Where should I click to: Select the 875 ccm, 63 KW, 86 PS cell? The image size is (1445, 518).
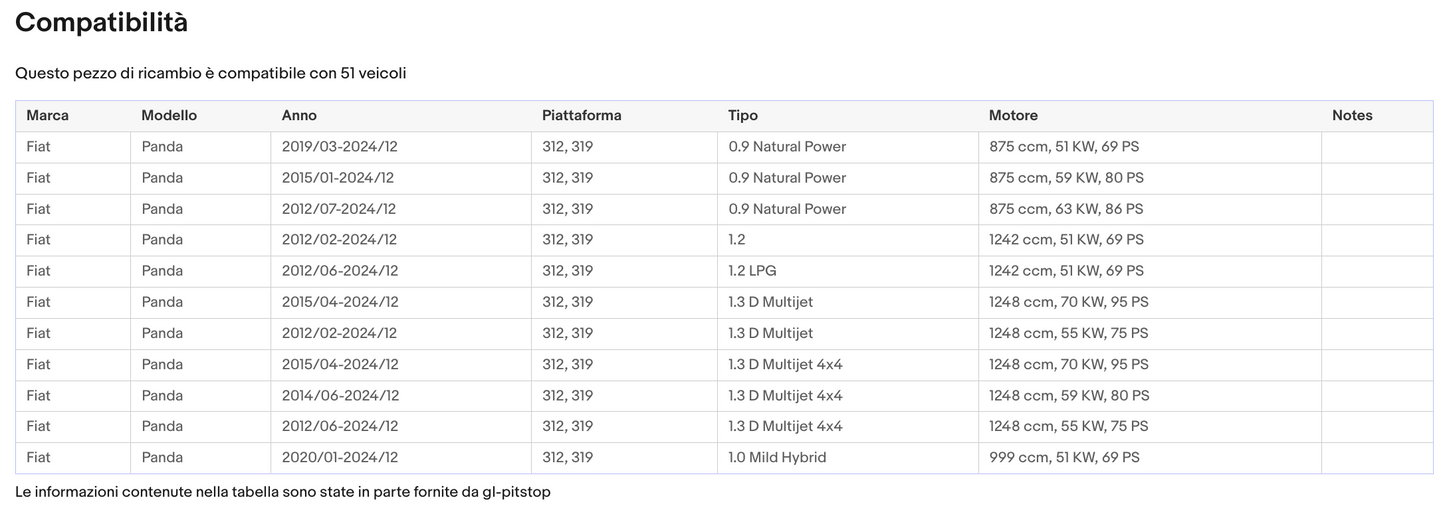pos(1066,209)
